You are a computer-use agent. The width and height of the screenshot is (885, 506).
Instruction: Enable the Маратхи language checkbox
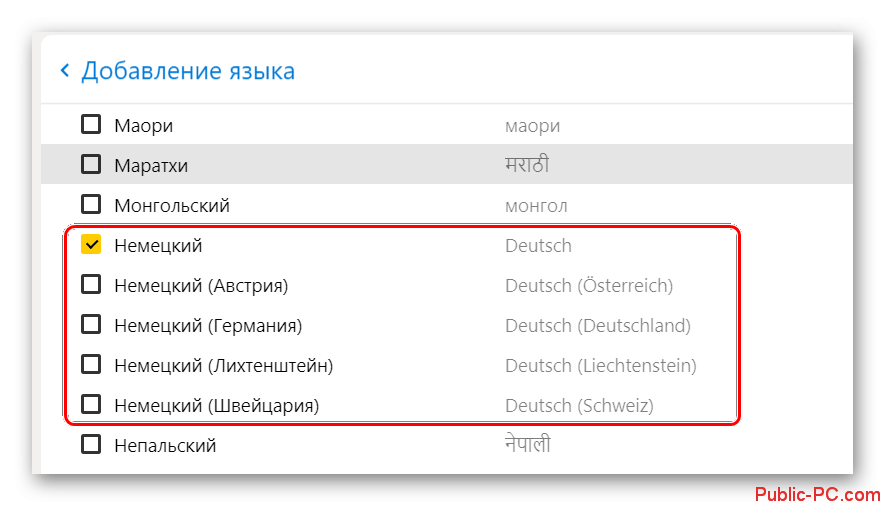point(91,164)
